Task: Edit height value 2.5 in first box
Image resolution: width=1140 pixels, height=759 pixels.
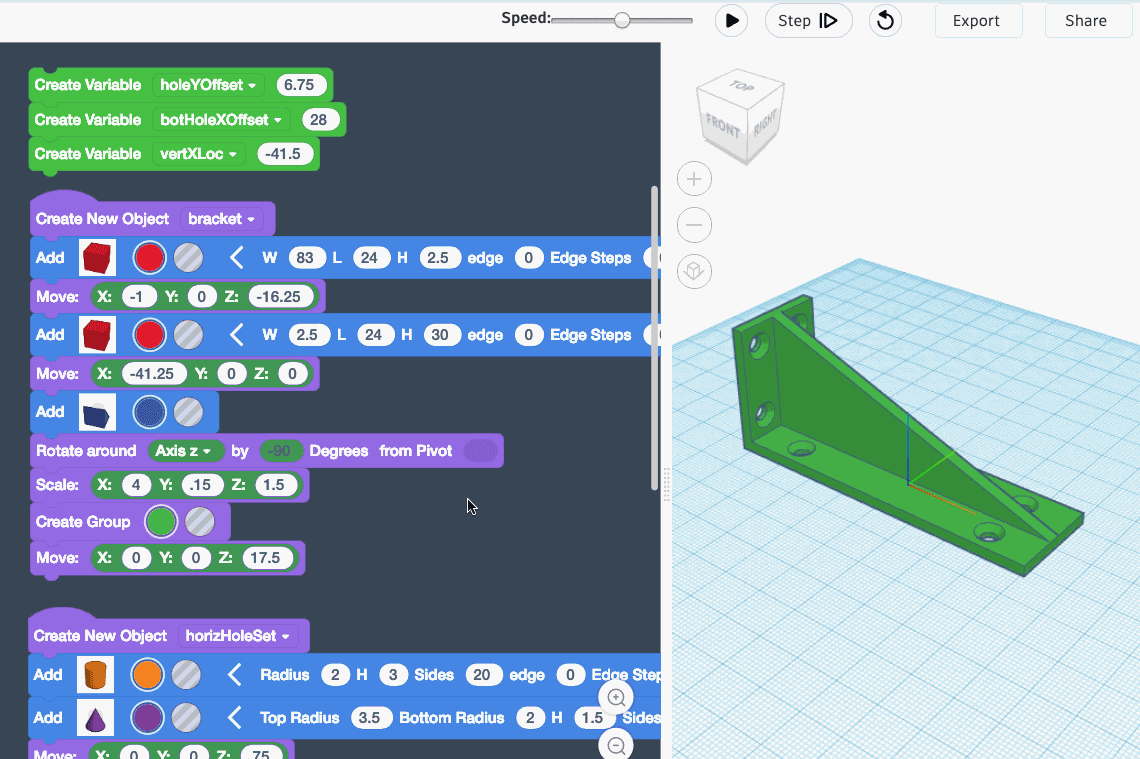Action: click(438, 258)
